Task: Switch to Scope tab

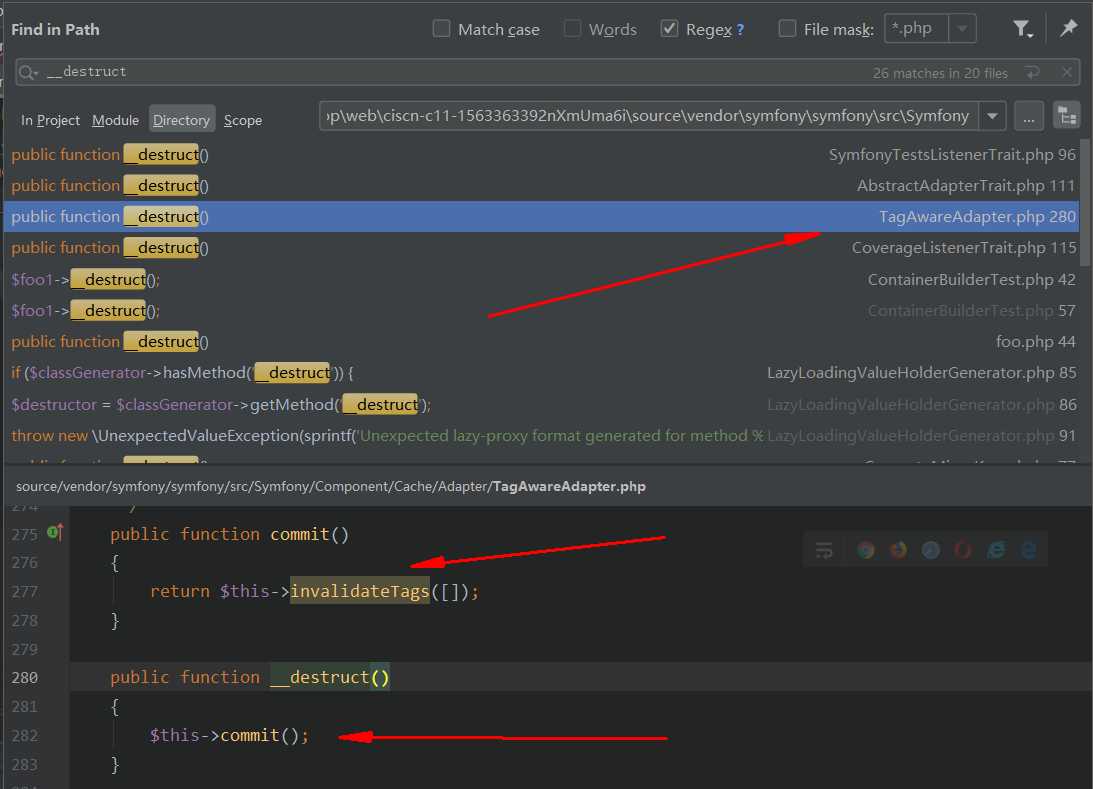Action: (x=243, y=121)
